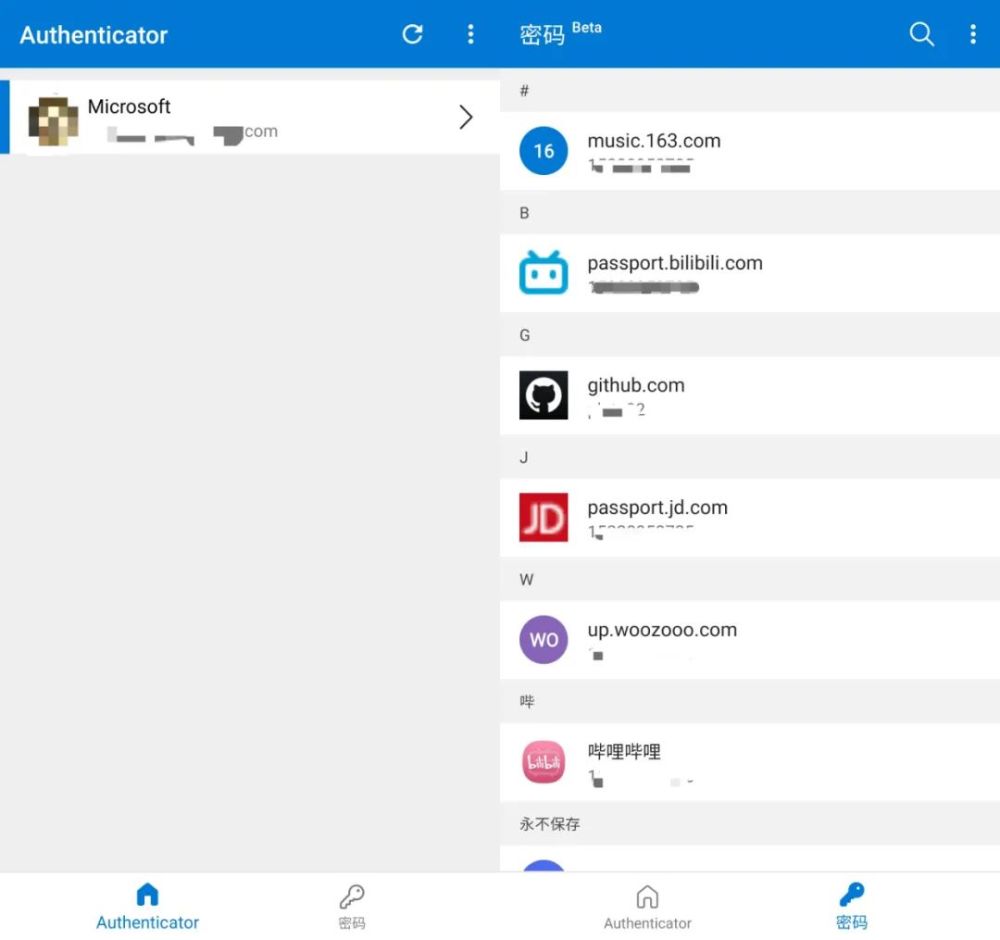
Task: Tap the purple WO circle icon
Action: 543,640
